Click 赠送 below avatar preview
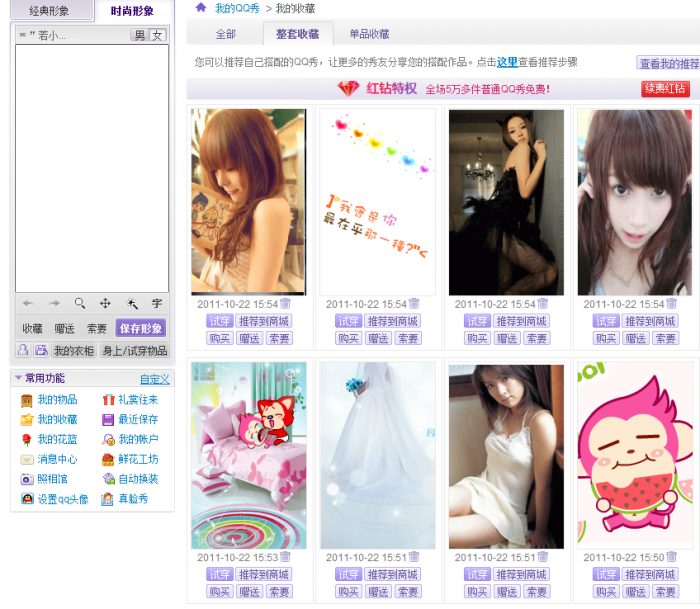Image resolution: width=700 pixels, height=609 pixels. tap(64, 329)
